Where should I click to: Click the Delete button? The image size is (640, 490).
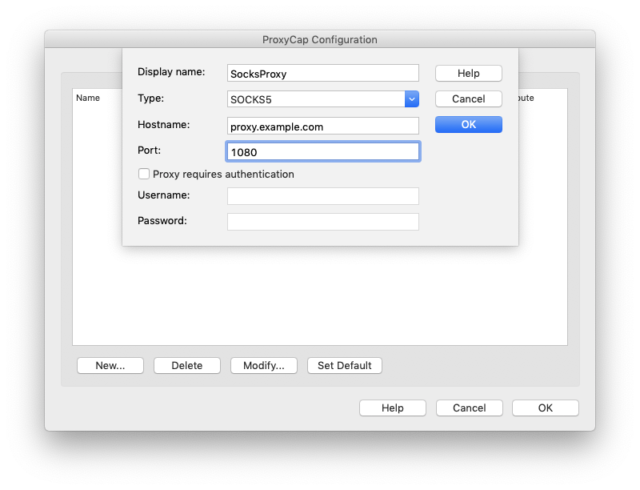tap(187, 365)
